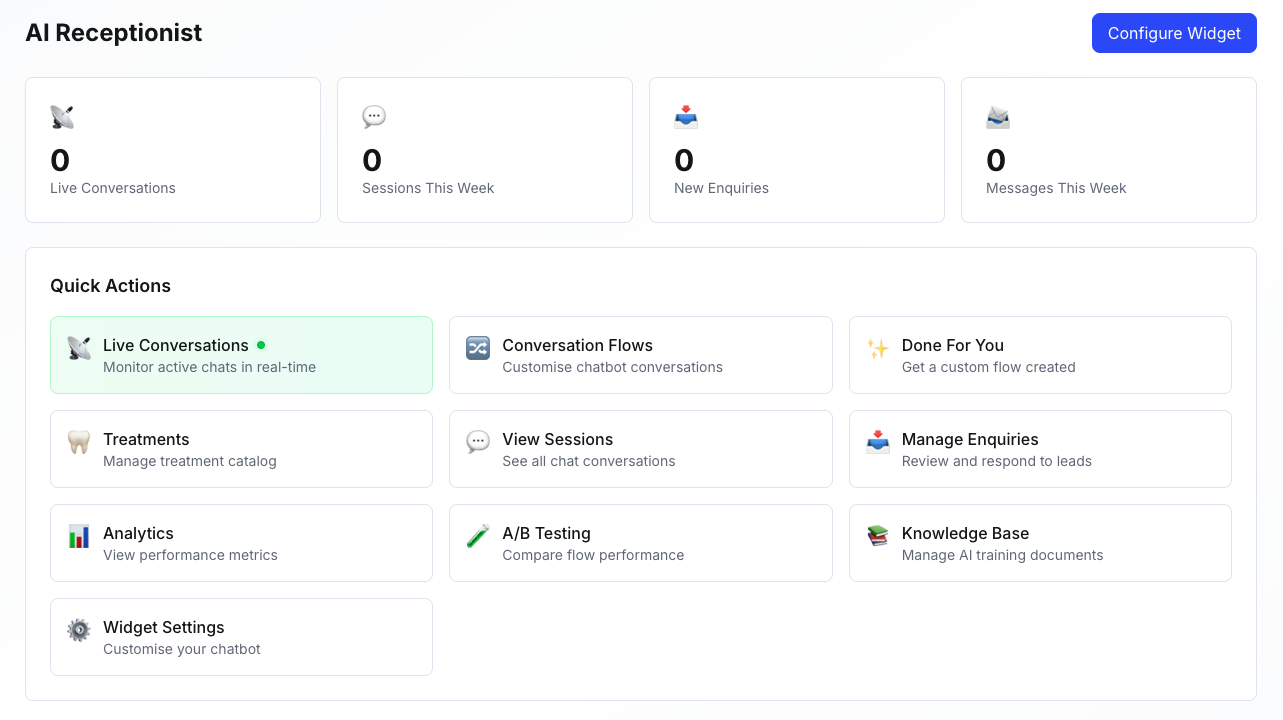Viewport: 1283px width, 720px height.
Task: Open the Configure Widget dialog
Action: [1174, 33]
